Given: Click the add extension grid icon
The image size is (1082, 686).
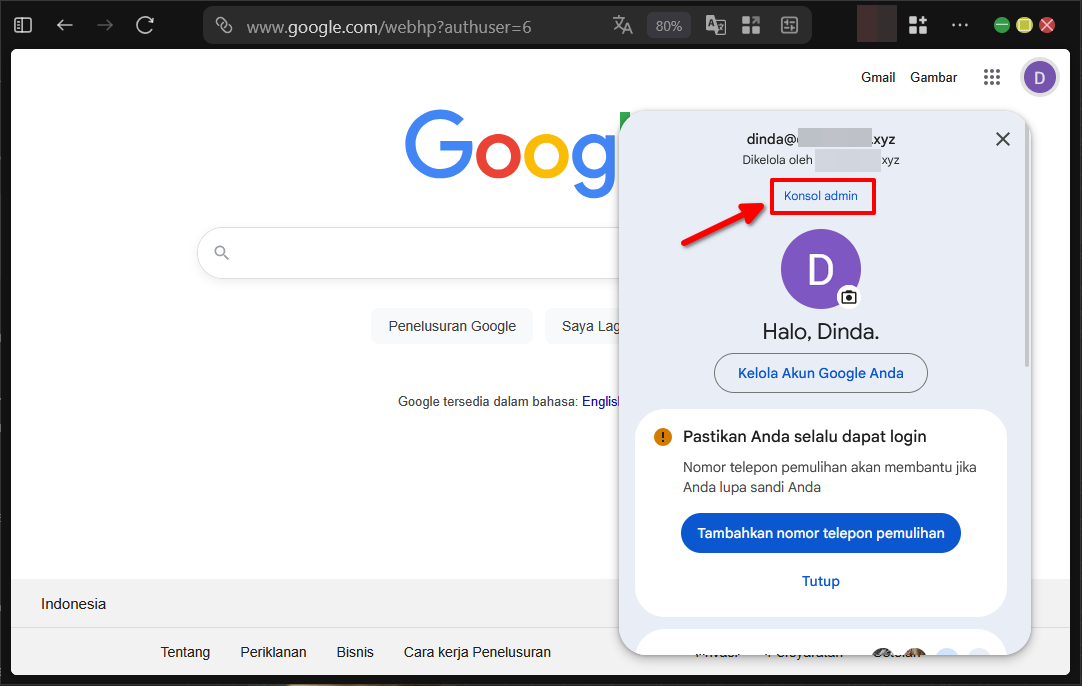Looking at the screenshot, I should tap(917, 24).
